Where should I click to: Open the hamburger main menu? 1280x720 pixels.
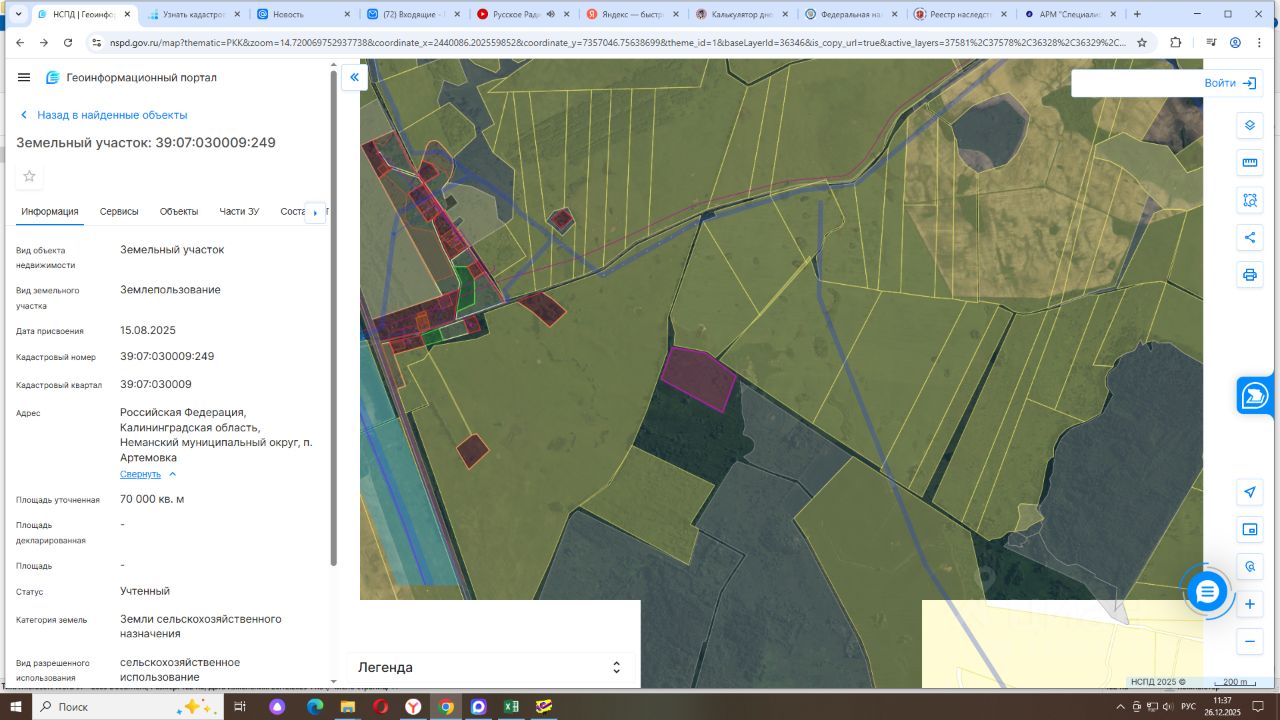point(24,78)
